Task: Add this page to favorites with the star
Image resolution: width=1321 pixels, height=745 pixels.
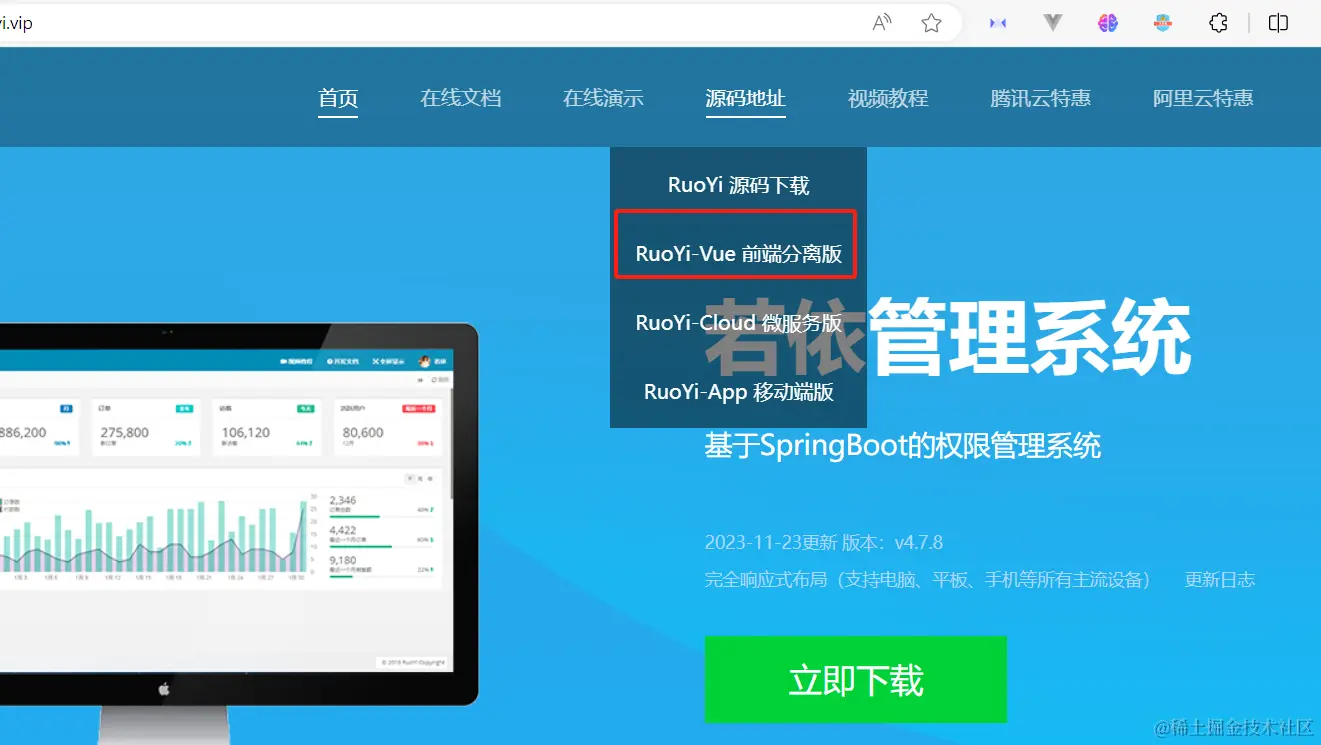Action: (932, 23)
